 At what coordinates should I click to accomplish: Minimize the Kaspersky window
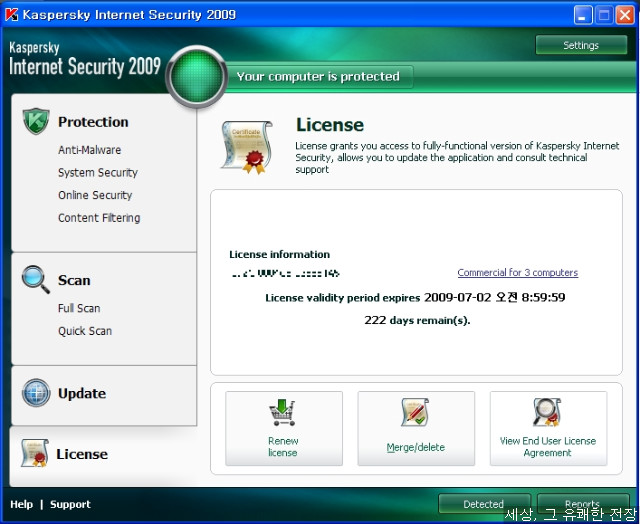click(583, 16)
